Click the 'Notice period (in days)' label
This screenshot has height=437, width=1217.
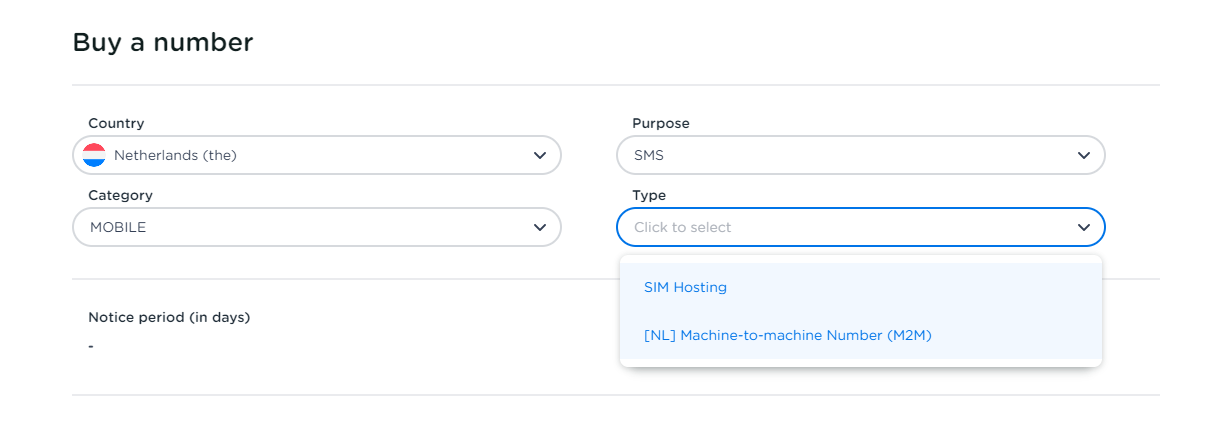(x=169, y=317)
